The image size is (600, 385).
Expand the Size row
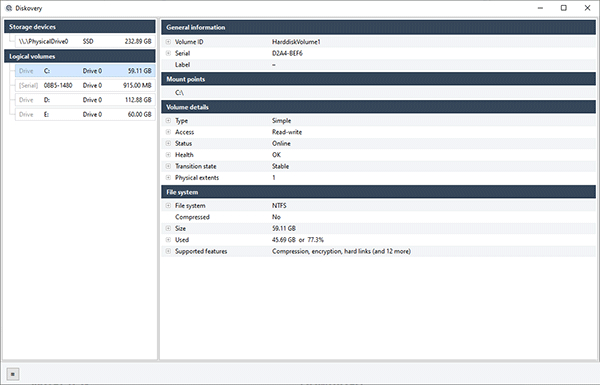tap(168, 228)
